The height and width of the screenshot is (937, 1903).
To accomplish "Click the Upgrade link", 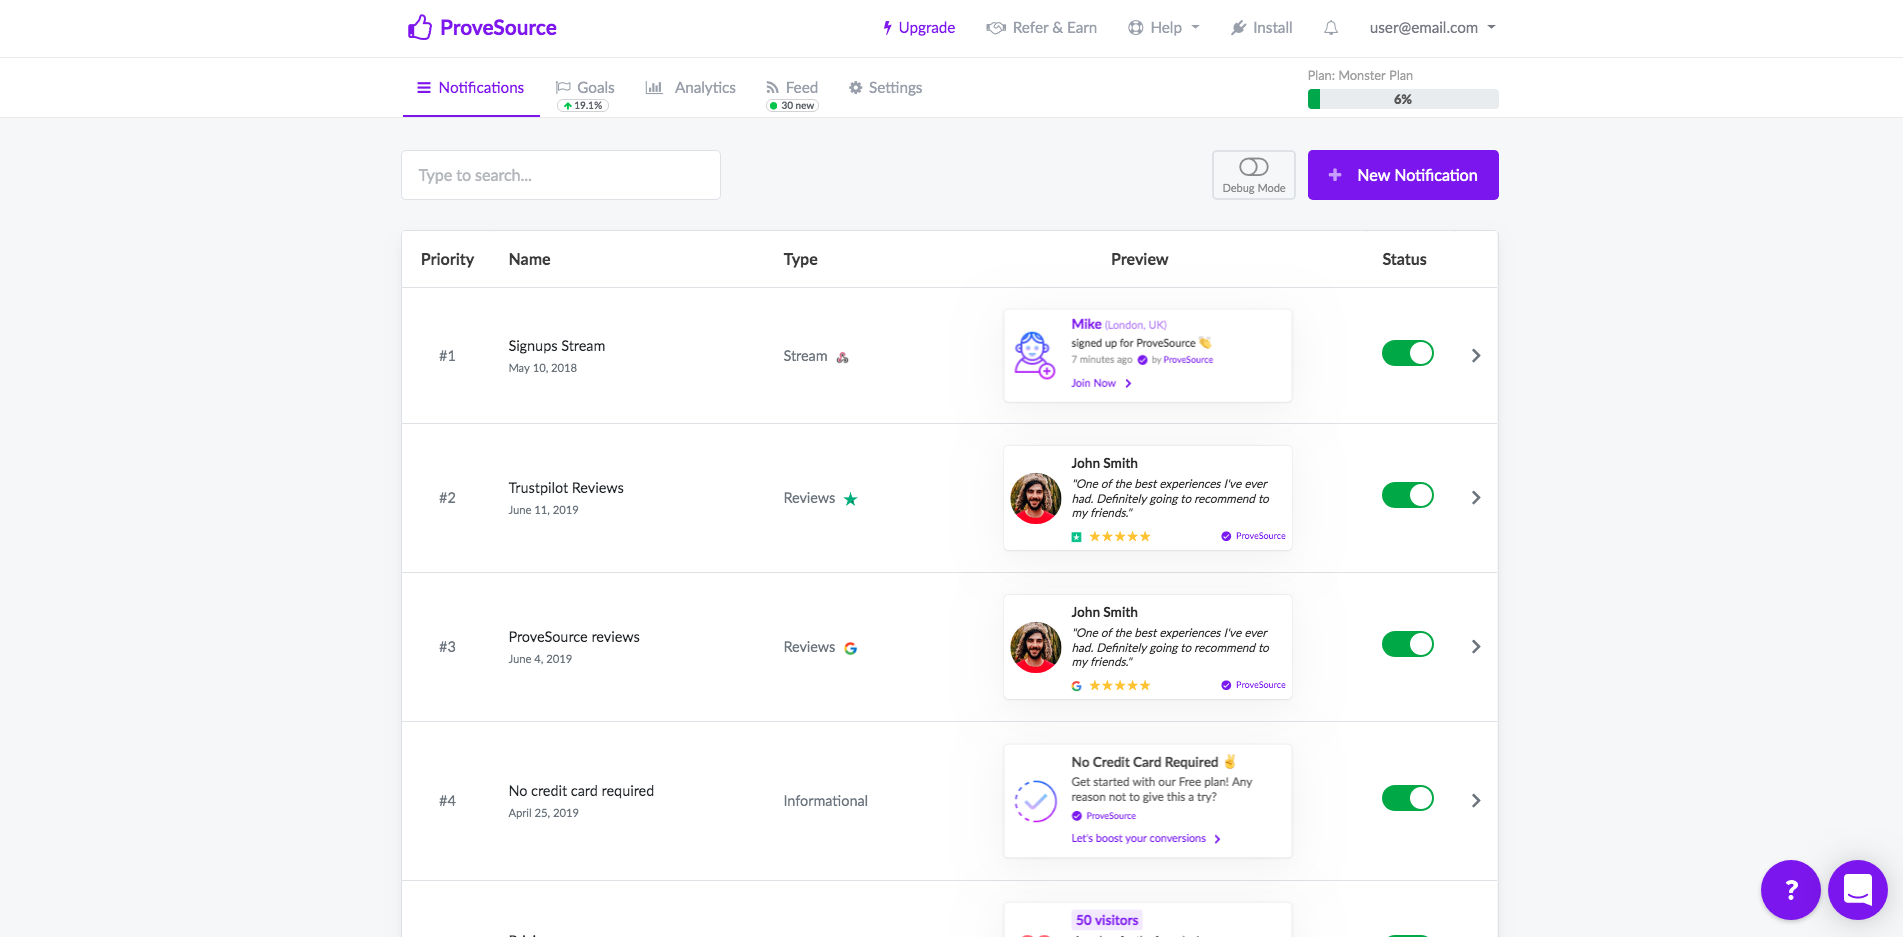I will 918,28.
